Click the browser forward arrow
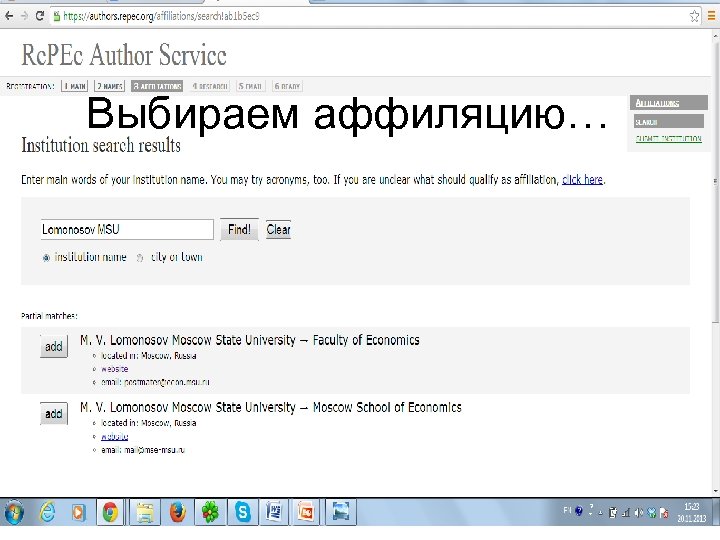This screenshot has width=720, height=540. 24,16
